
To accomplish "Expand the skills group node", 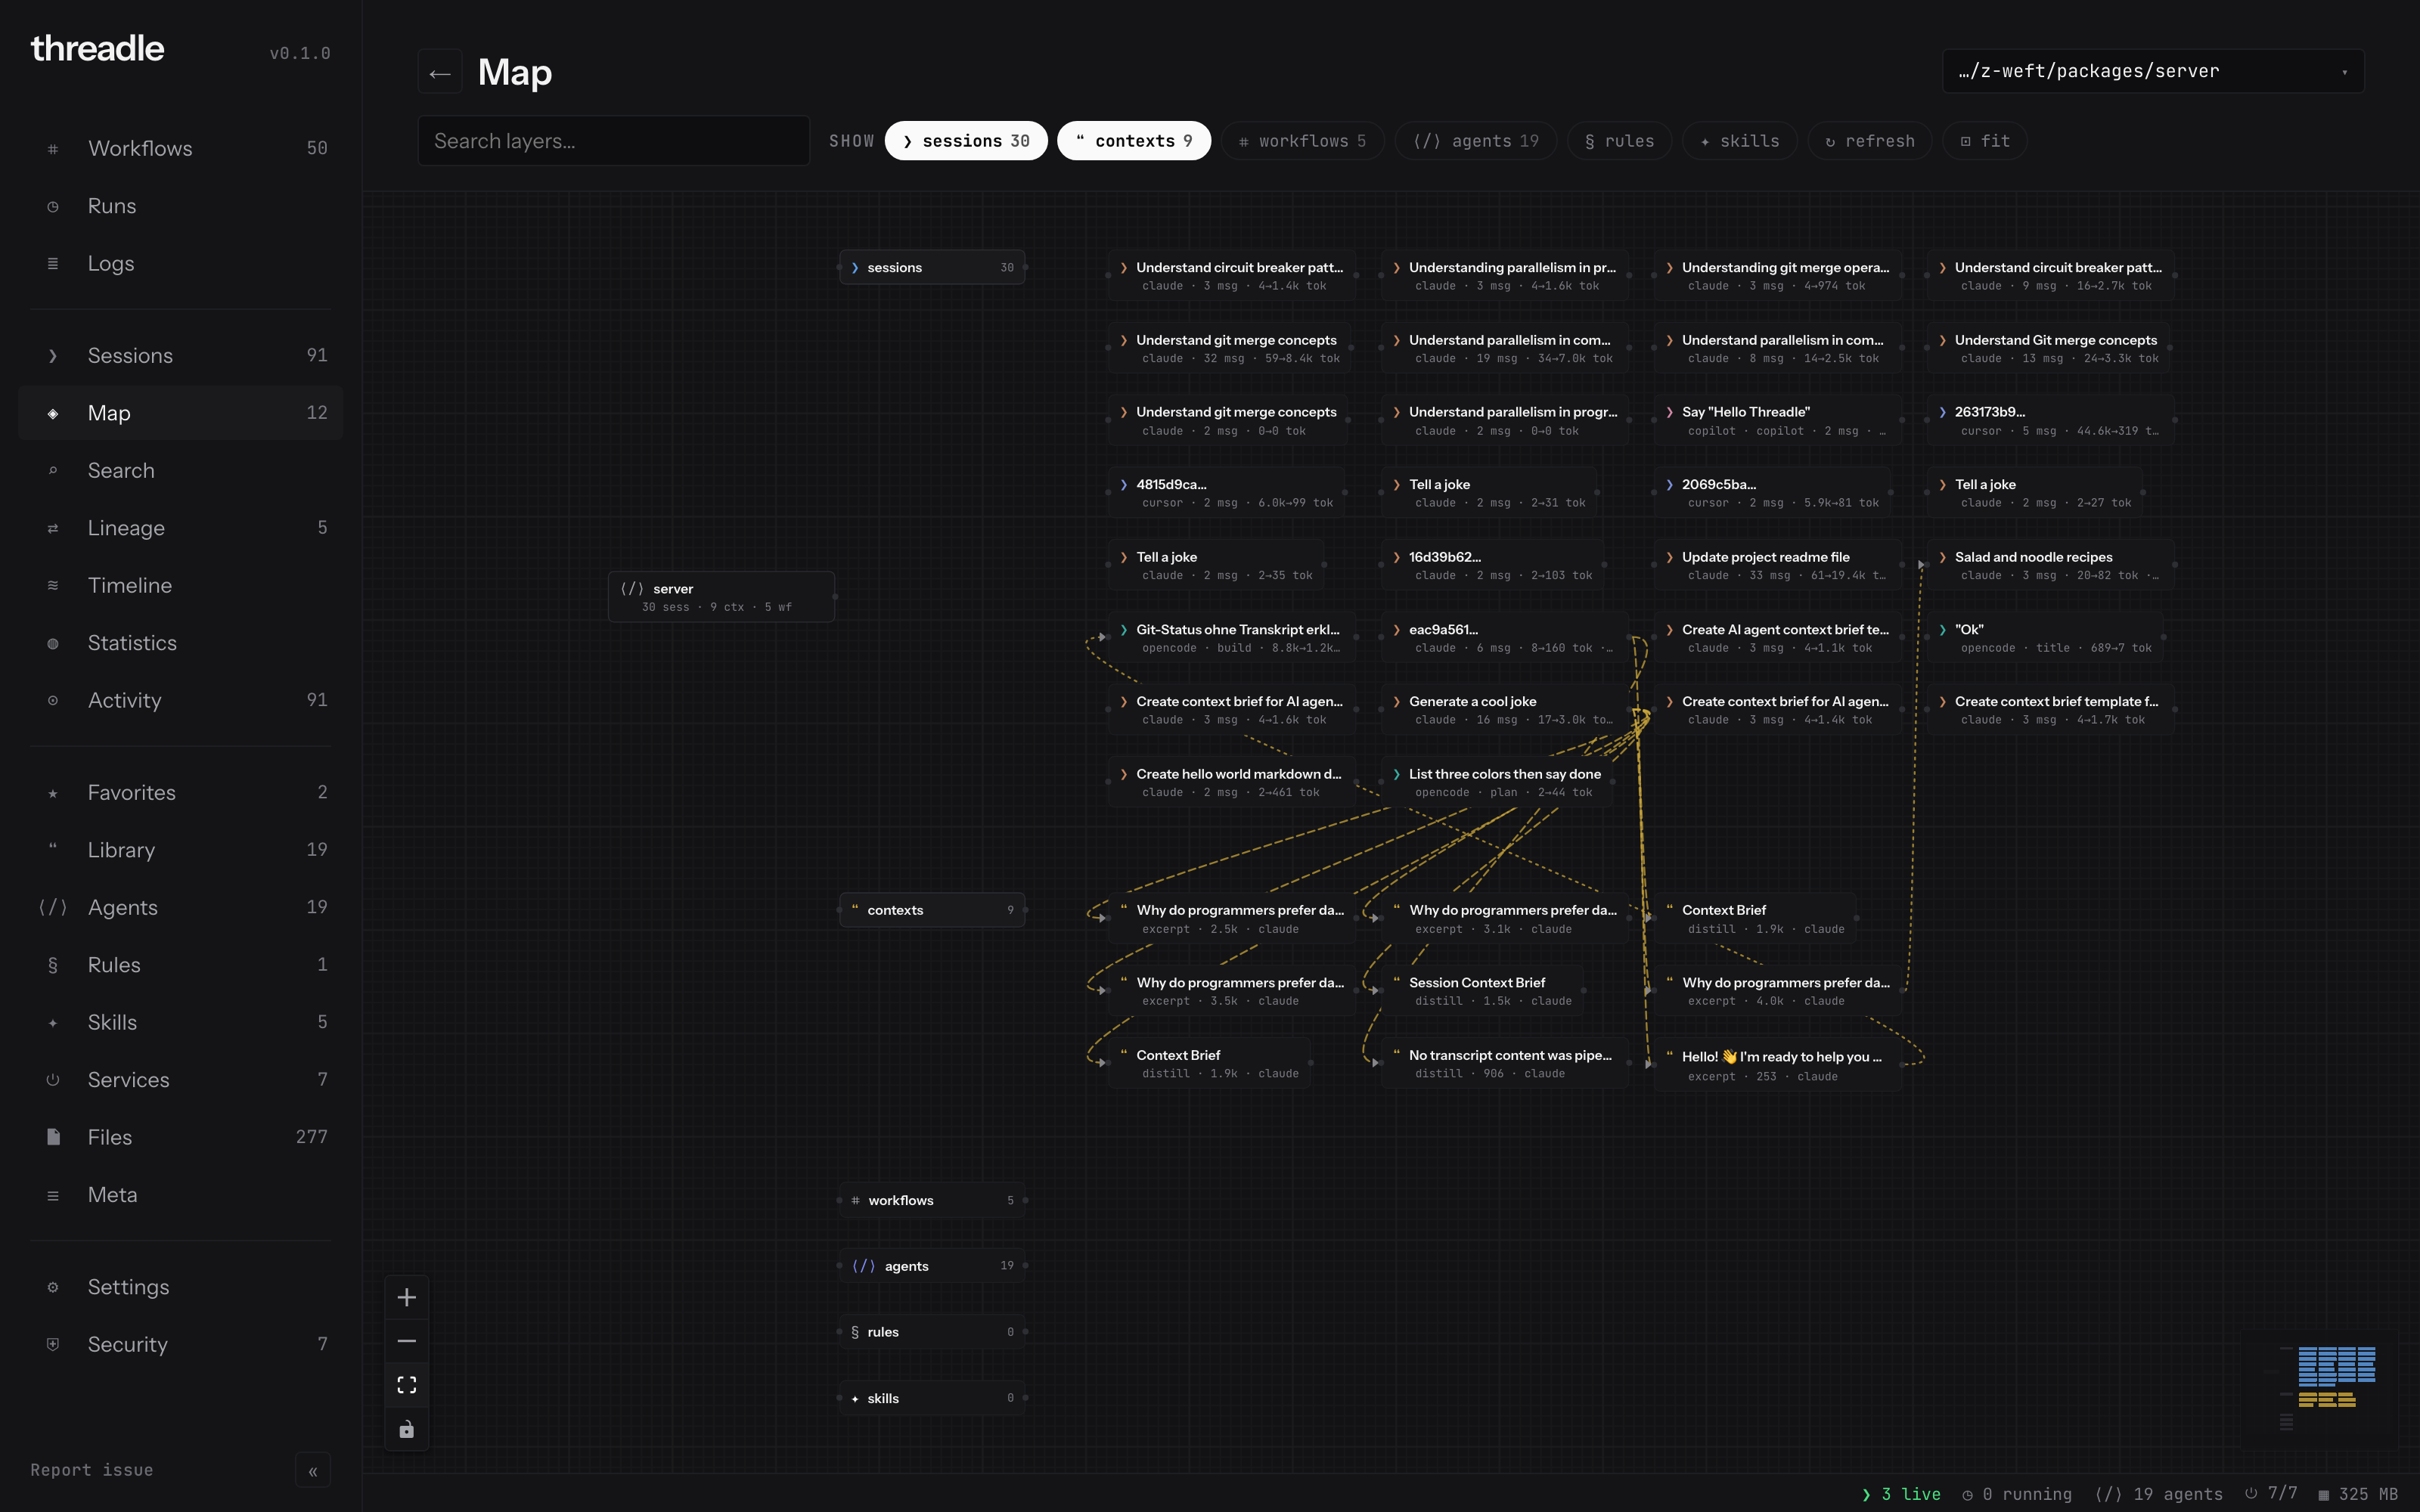I will pos(932,1398).
